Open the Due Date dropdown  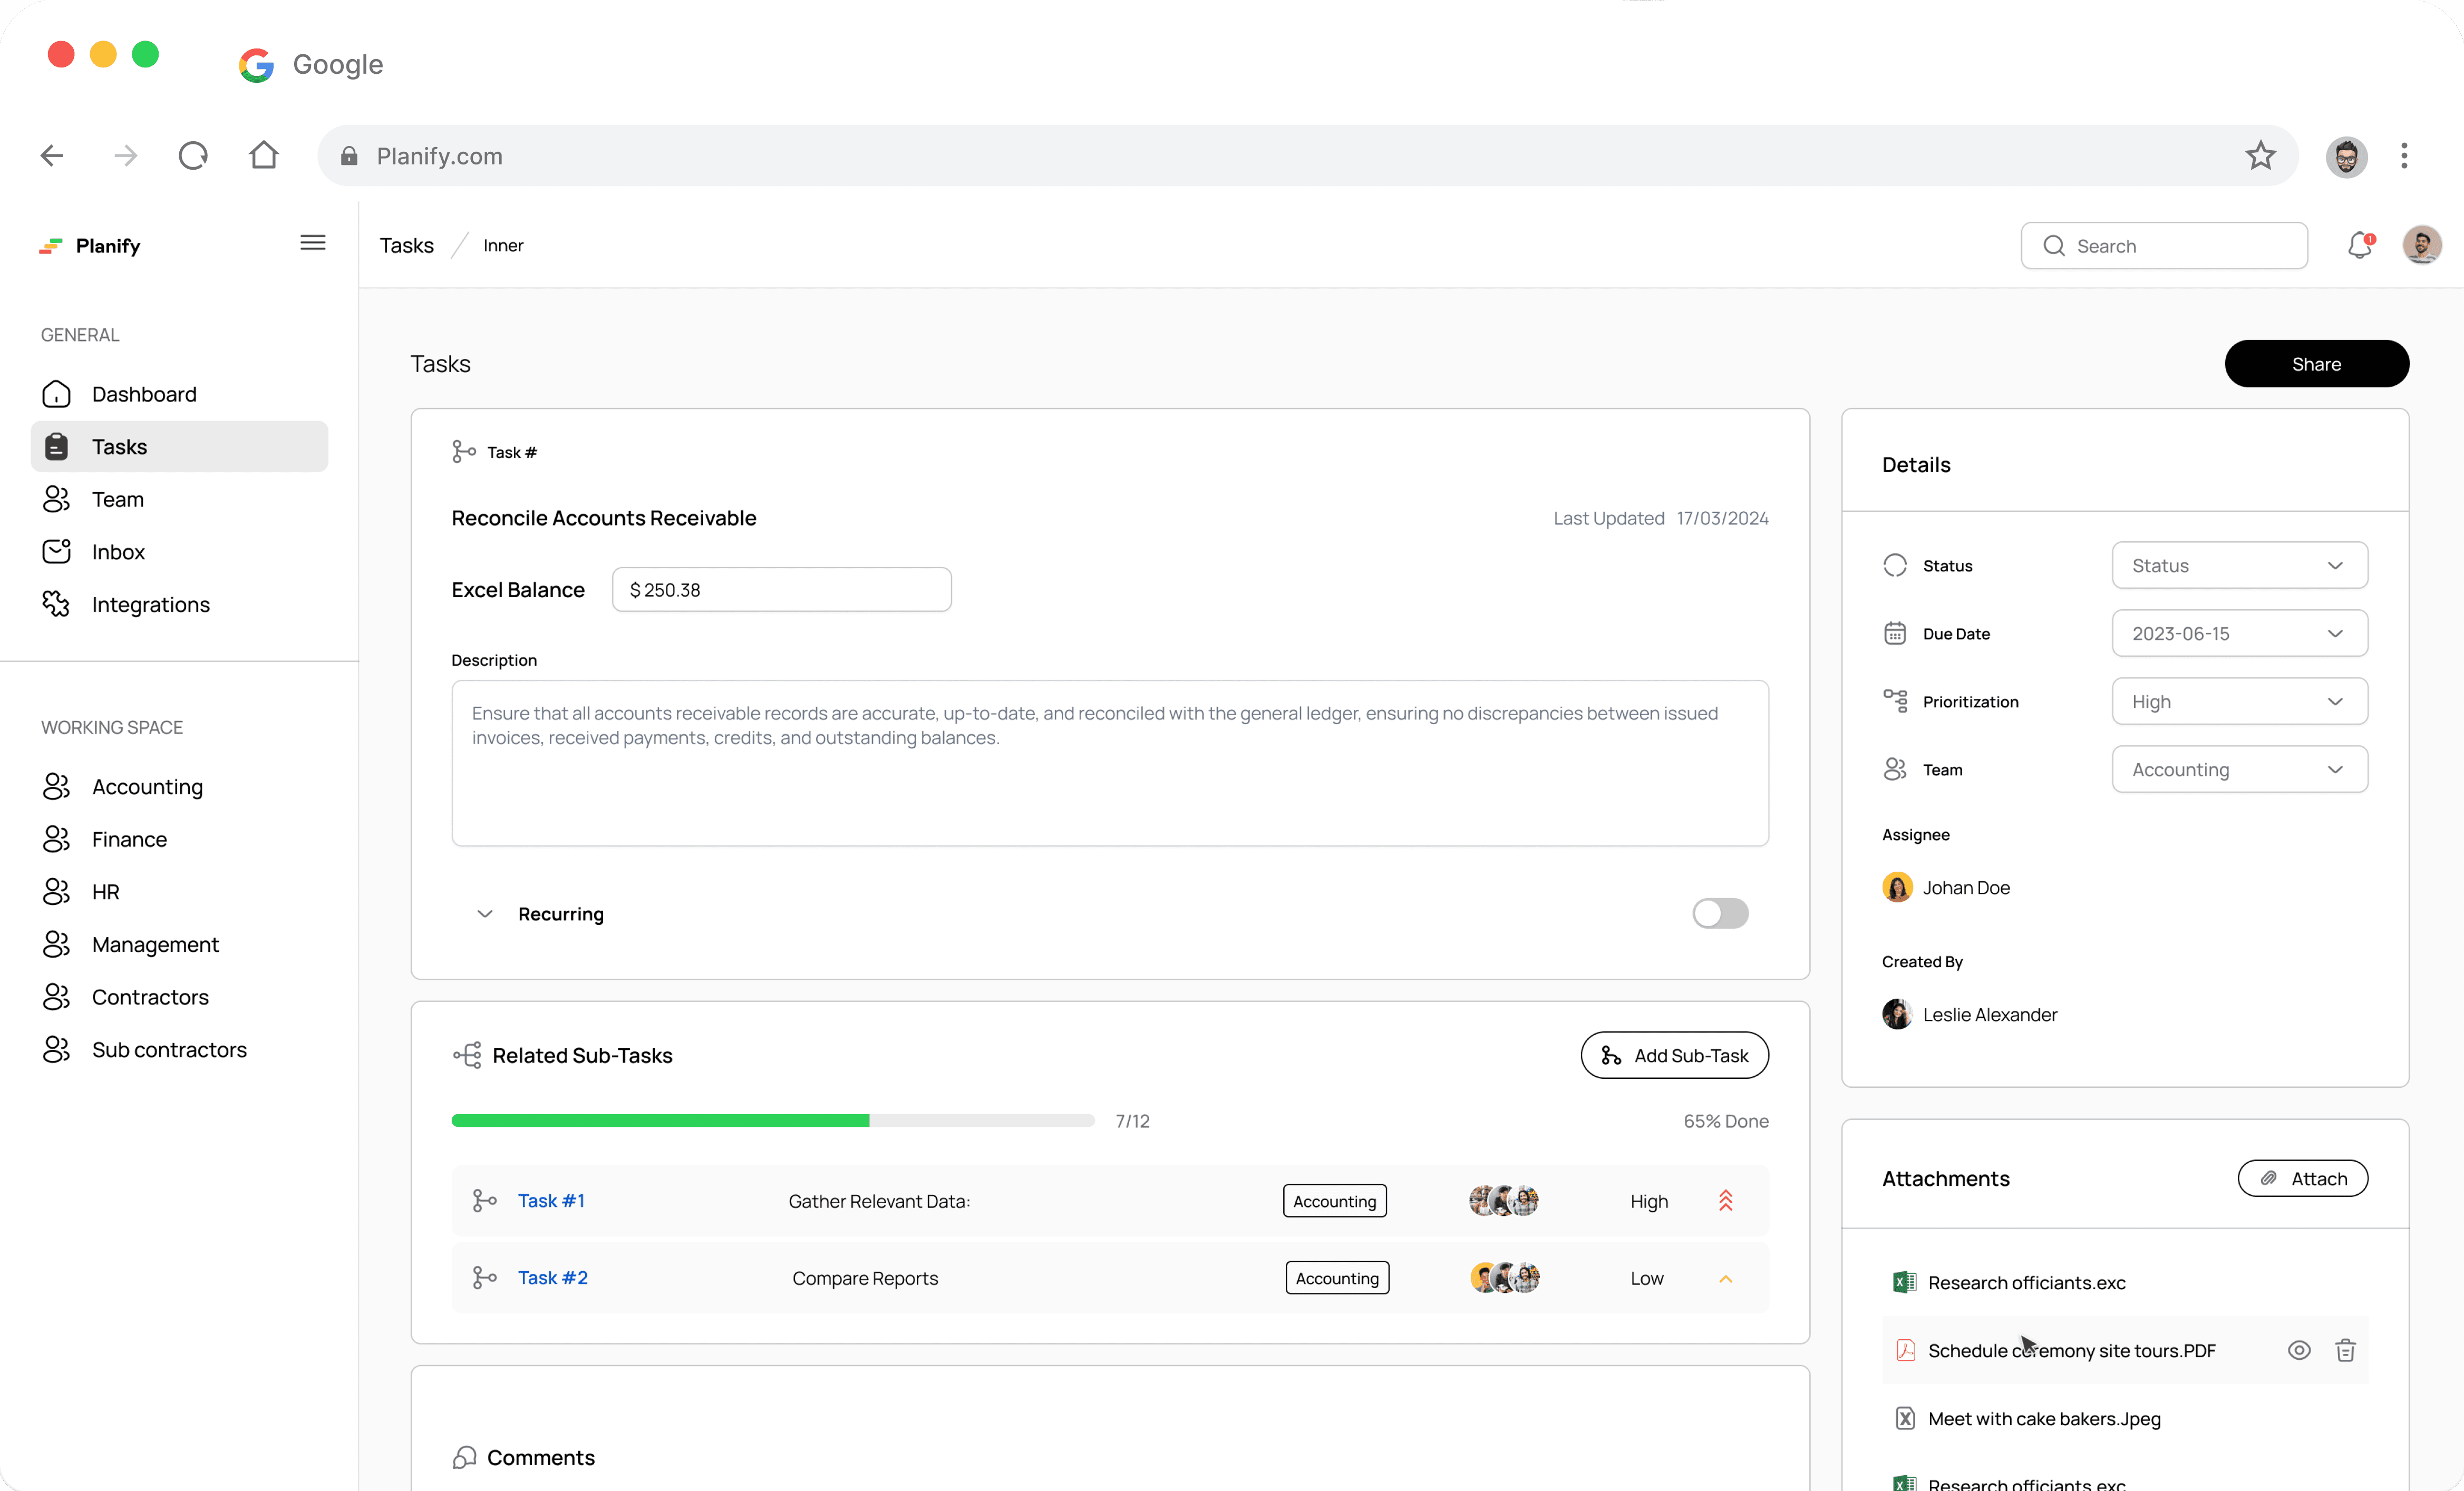tap(2239, 633)
